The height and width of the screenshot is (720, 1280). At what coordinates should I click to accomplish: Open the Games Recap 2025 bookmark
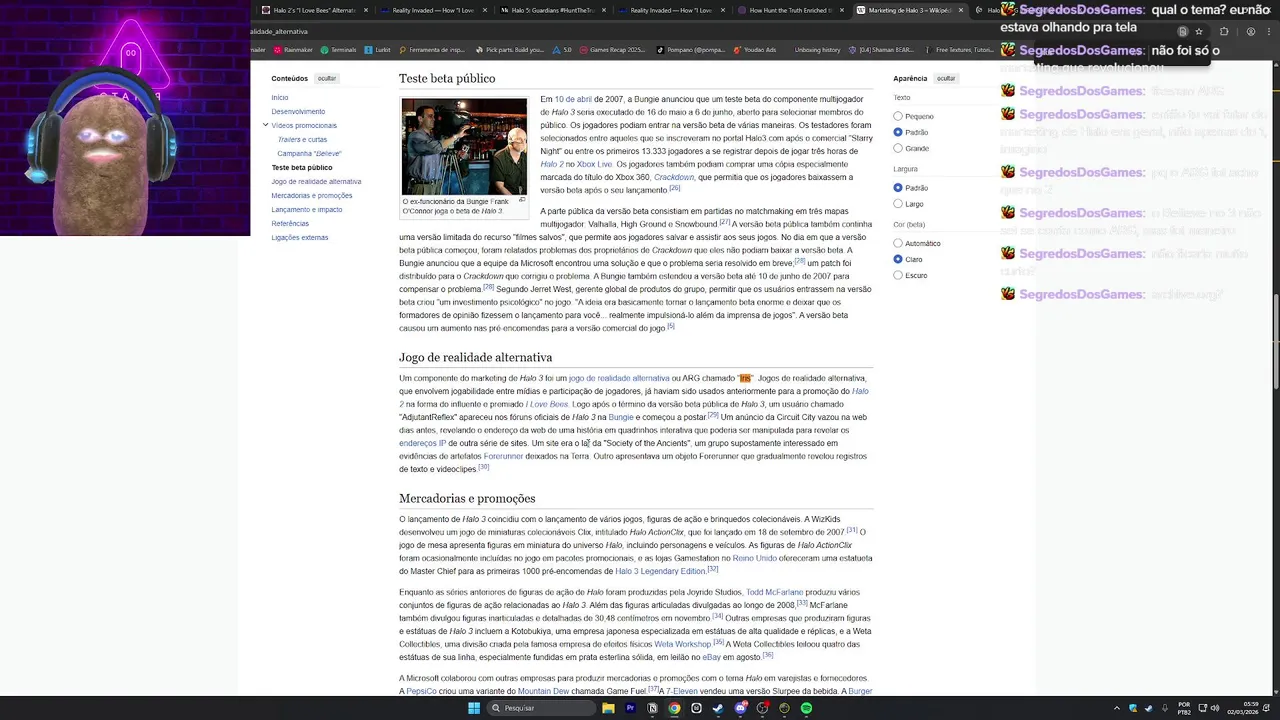612,49
